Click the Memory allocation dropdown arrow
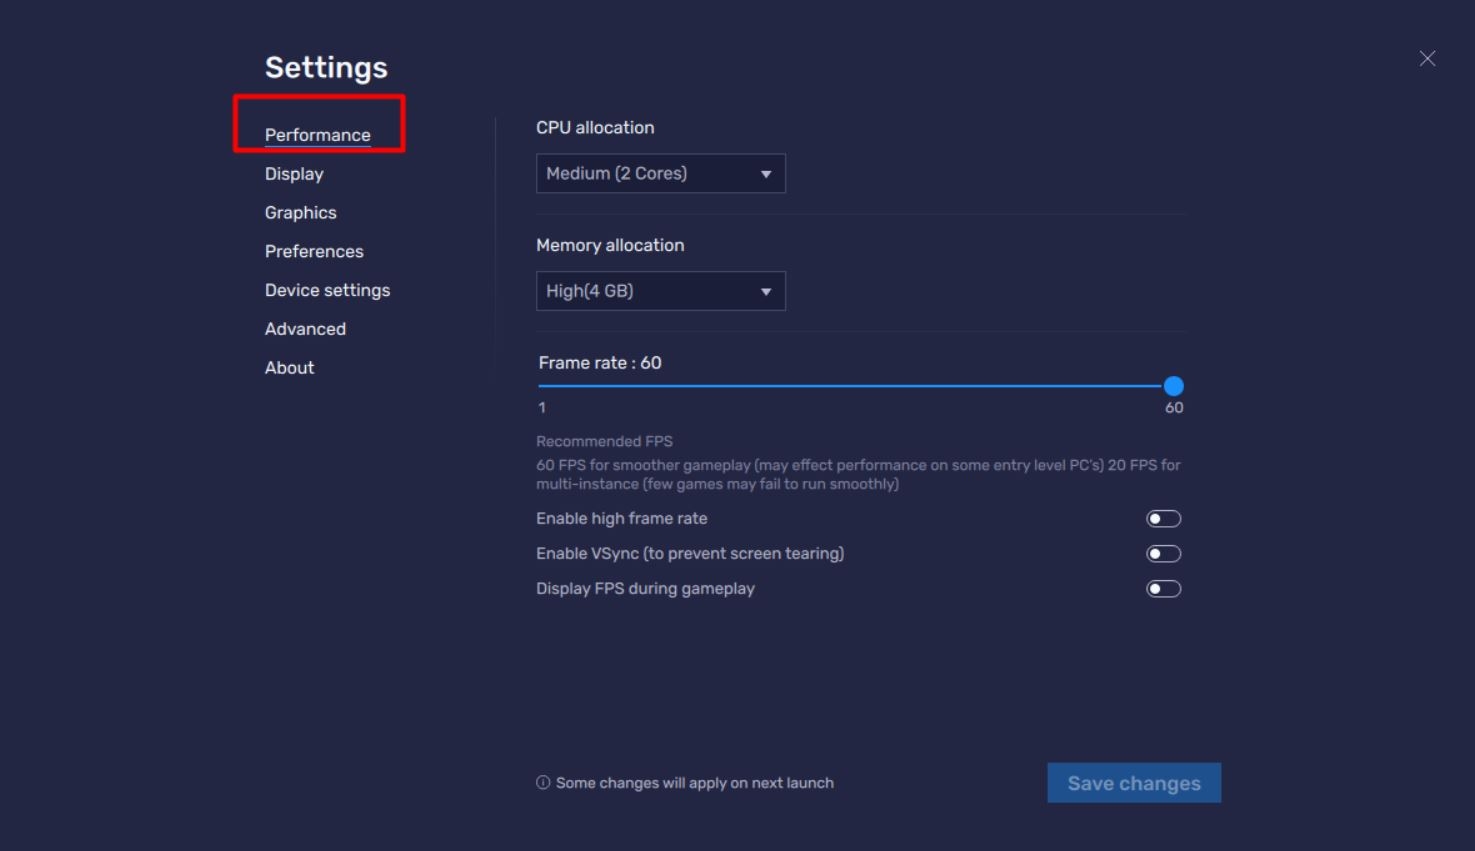Viewport: 1475px width, 851px height. (766, 292)
